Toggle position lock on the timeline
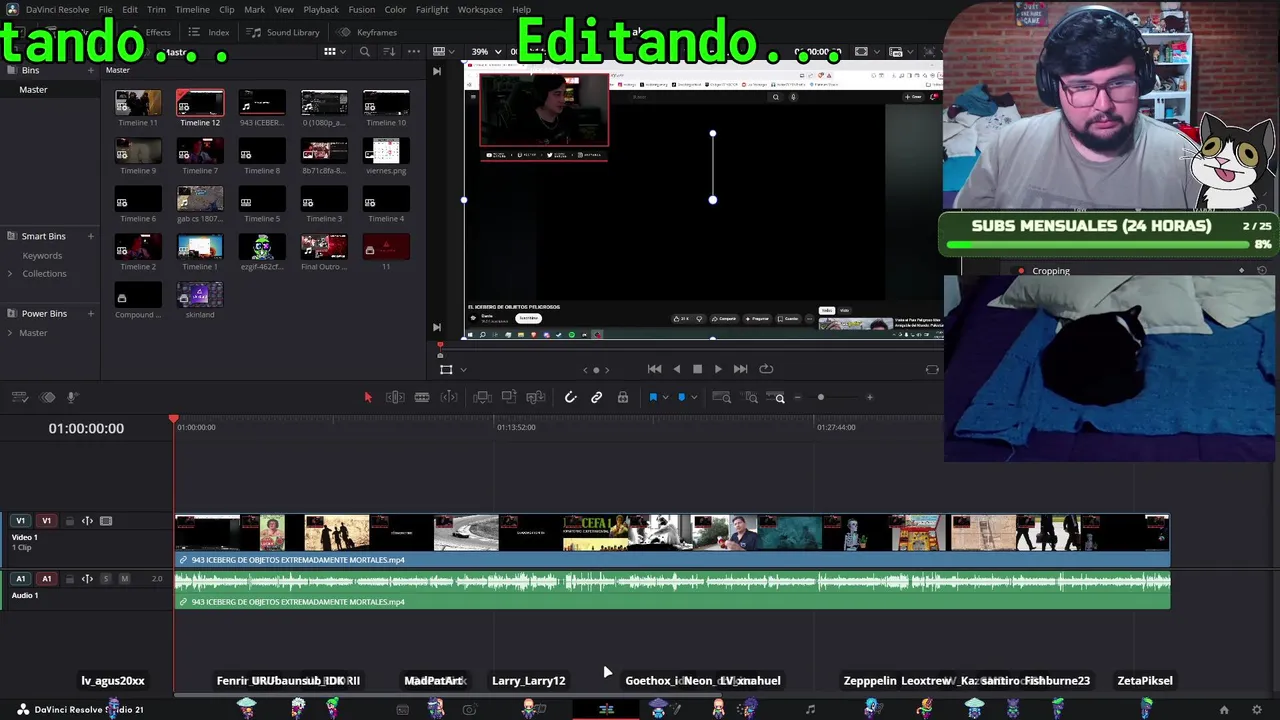 coord(623,397)
